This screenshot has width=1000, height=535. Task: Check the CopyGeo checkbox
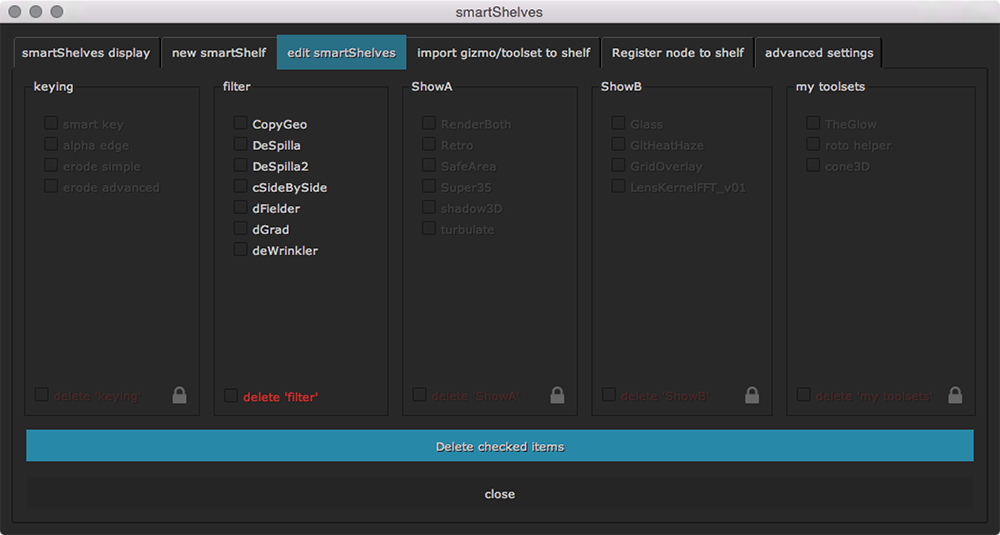[241, 124]
